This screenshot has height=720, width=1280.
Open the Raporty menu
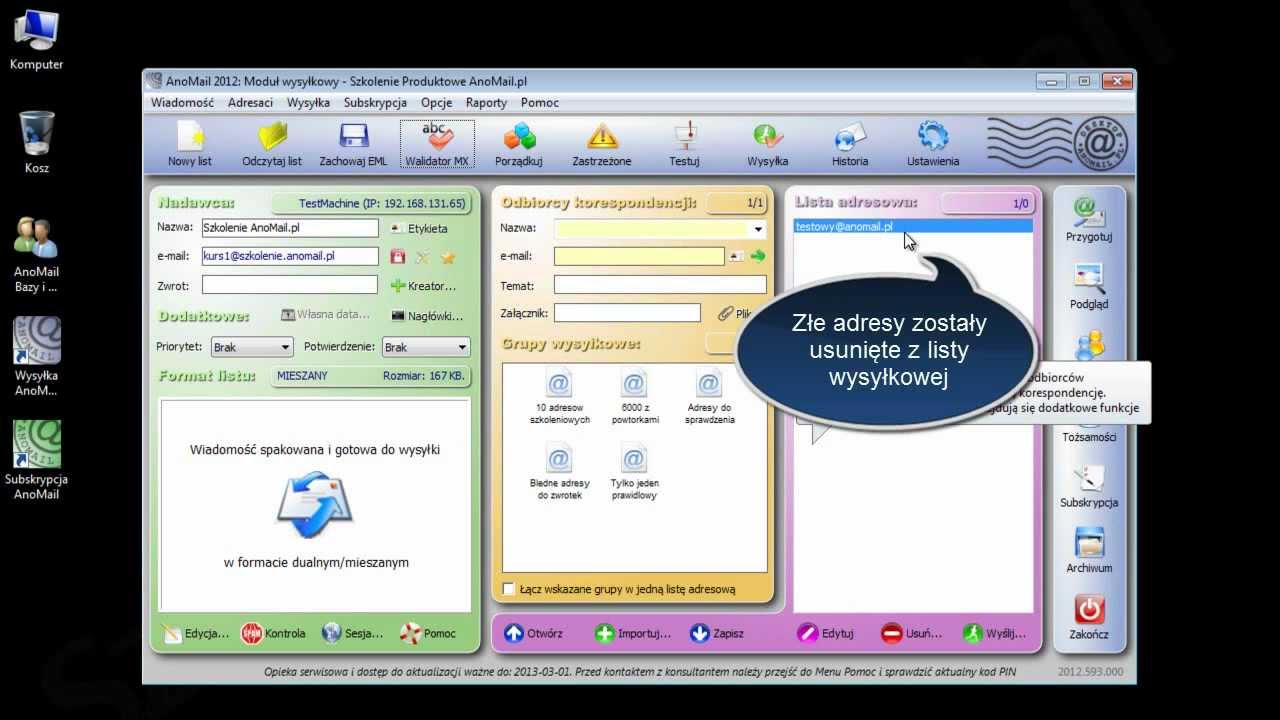tap(486, 102)
